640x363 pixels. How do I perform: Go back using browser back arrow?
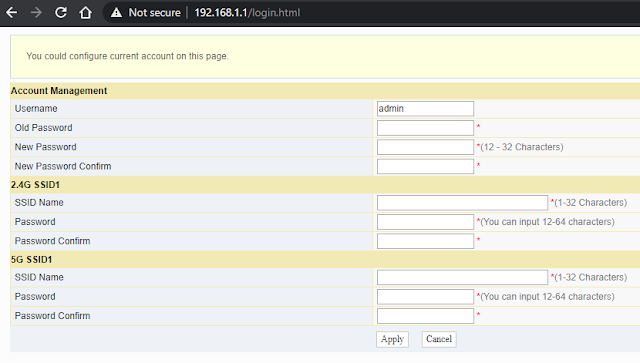coord(11,13)
